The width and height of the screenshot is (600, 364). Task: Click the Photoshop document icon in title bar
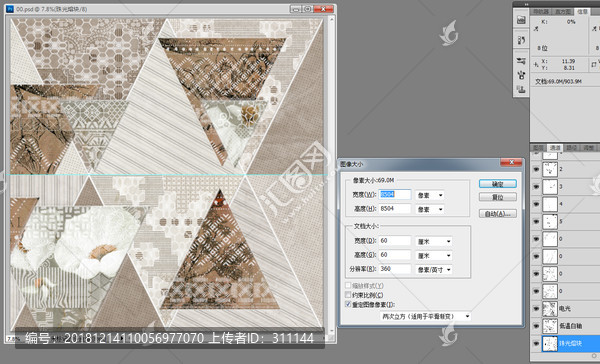(x=10, y=9)
